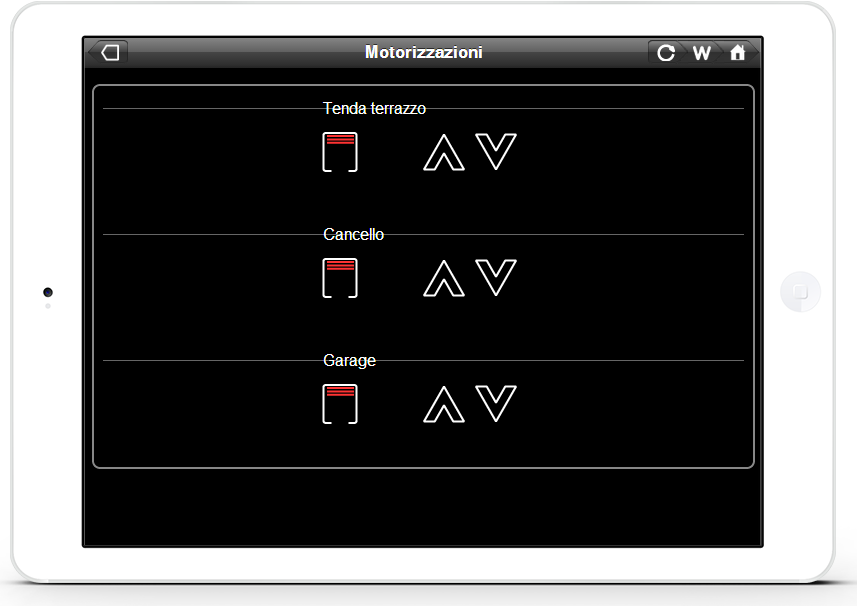The width and height of the screenshot is (857, 606).
Task: Open the W menu in header
Action: click(702, 53)
